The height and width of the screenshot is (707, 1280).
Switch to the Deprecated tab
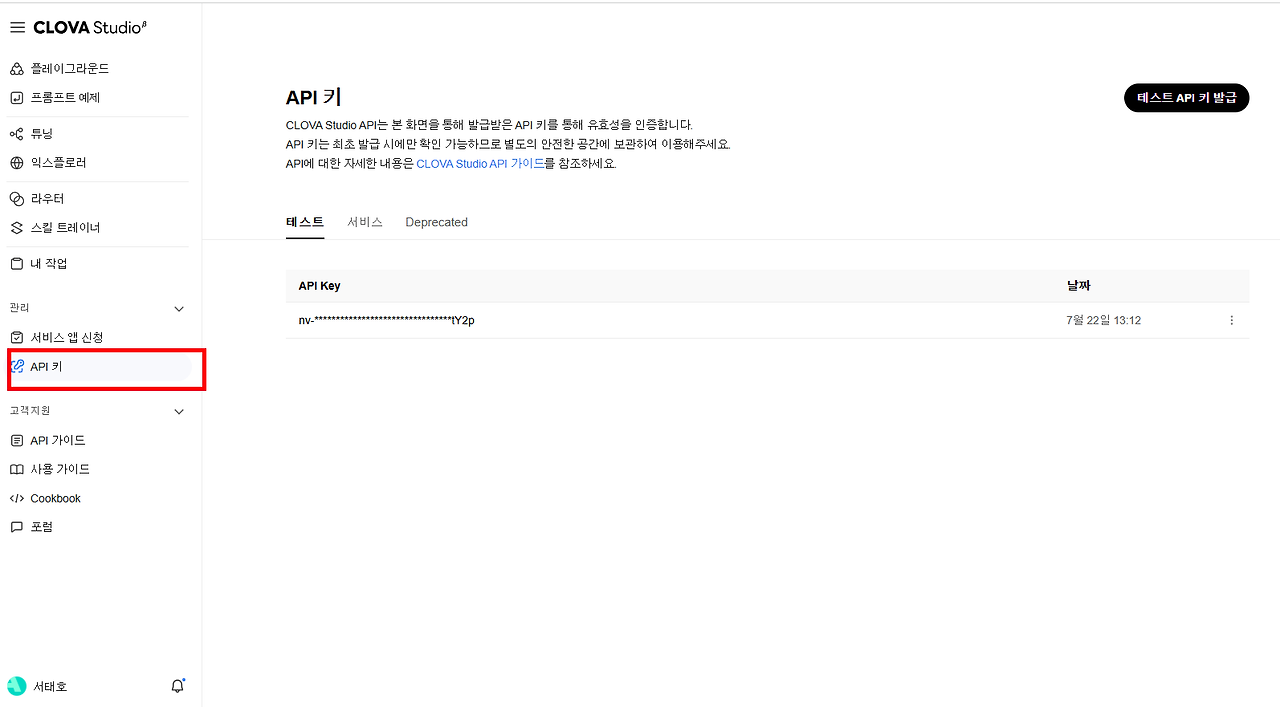(x=437, y=222)
